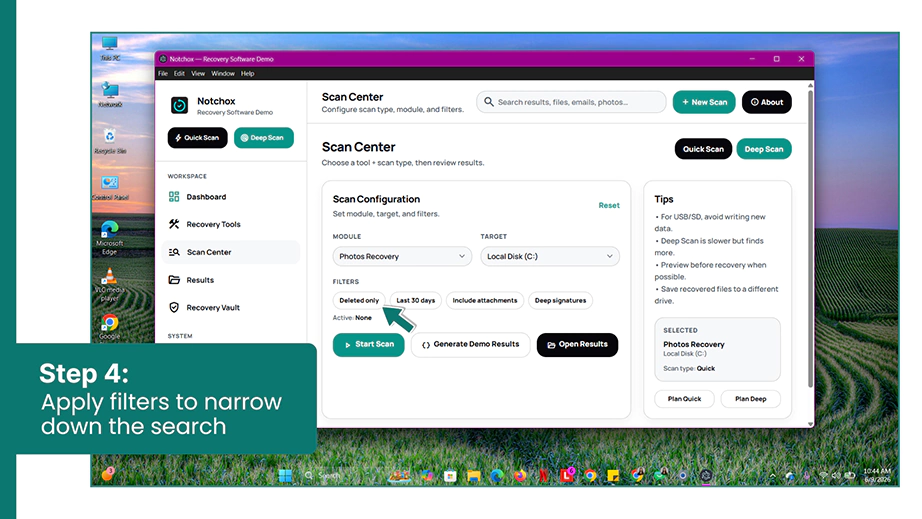Click the Open Results button
The image size is (922, 519).
coord(577,344)
